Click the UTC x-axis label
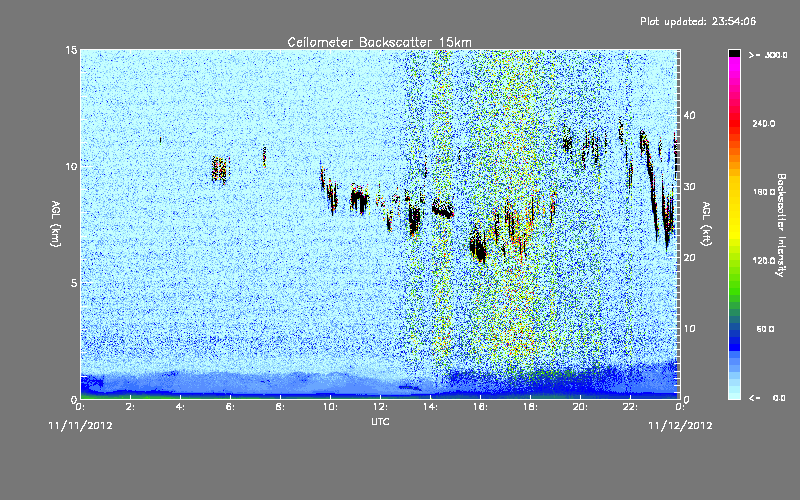This screenshot has height=500, width=800. (380, 421)
